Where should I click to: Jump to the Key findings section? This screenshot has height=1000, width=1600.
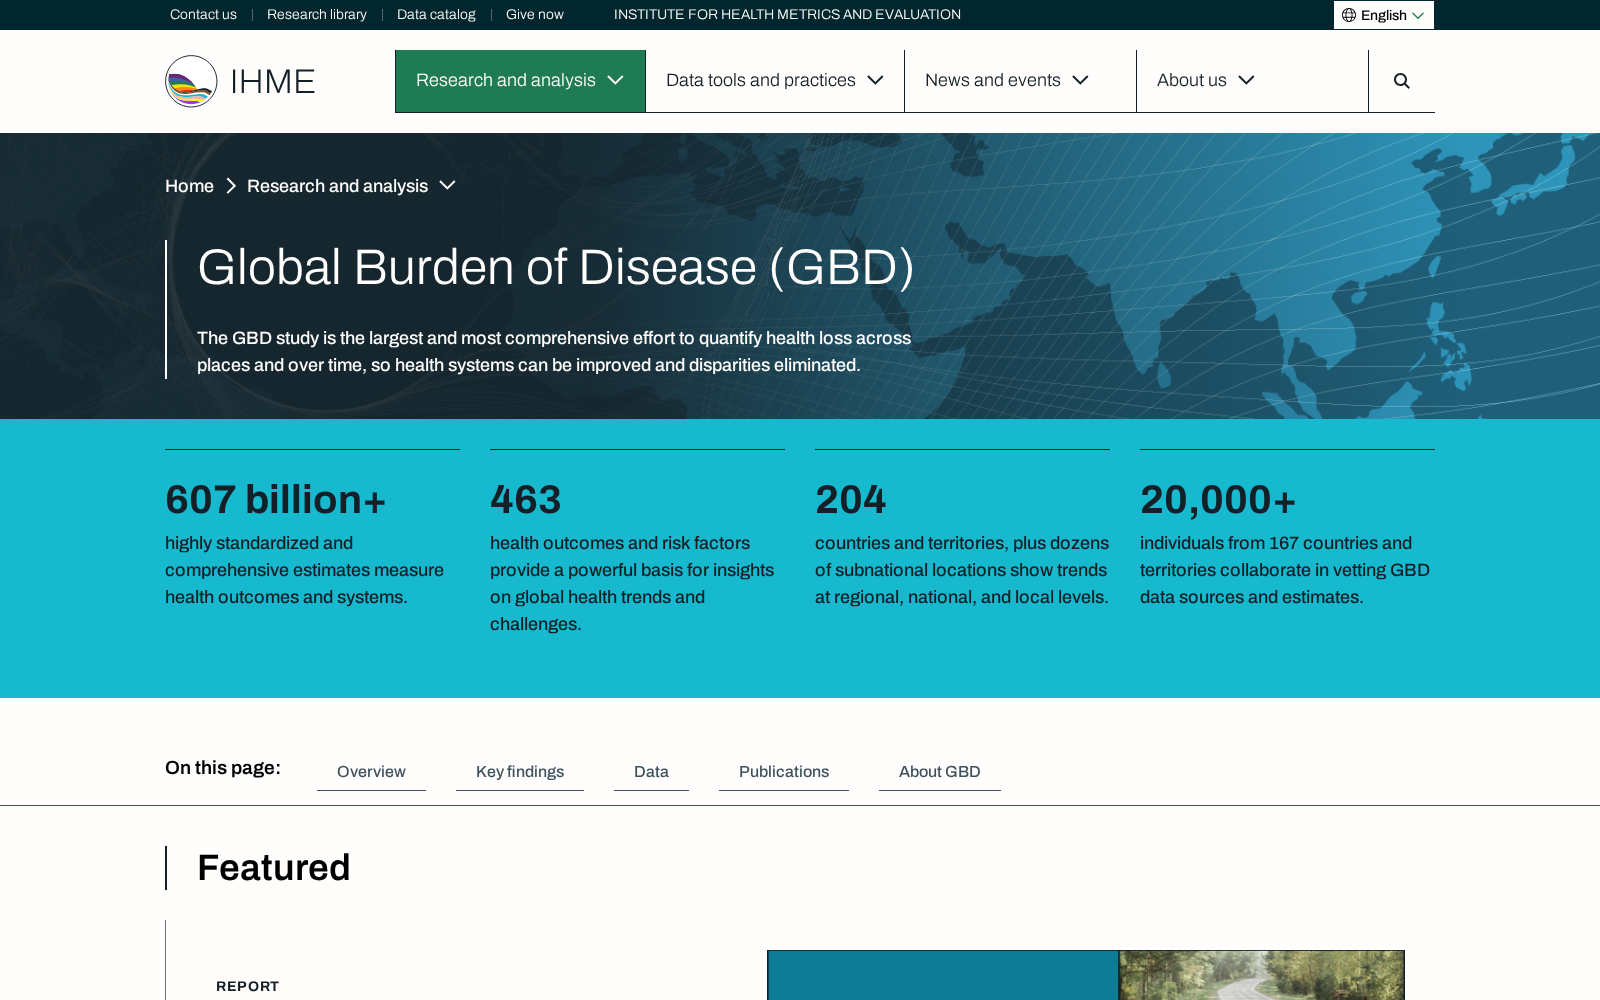[x=520, y=772]
